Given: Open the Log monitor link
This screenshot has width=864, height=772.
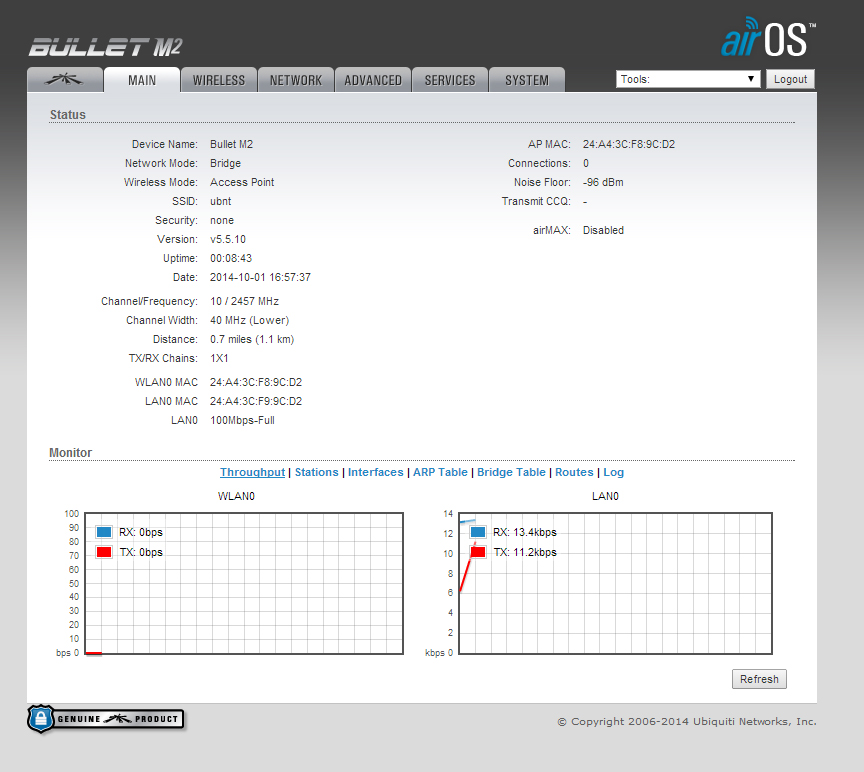Looking at the screenshot, I should (x=613, y=472).
